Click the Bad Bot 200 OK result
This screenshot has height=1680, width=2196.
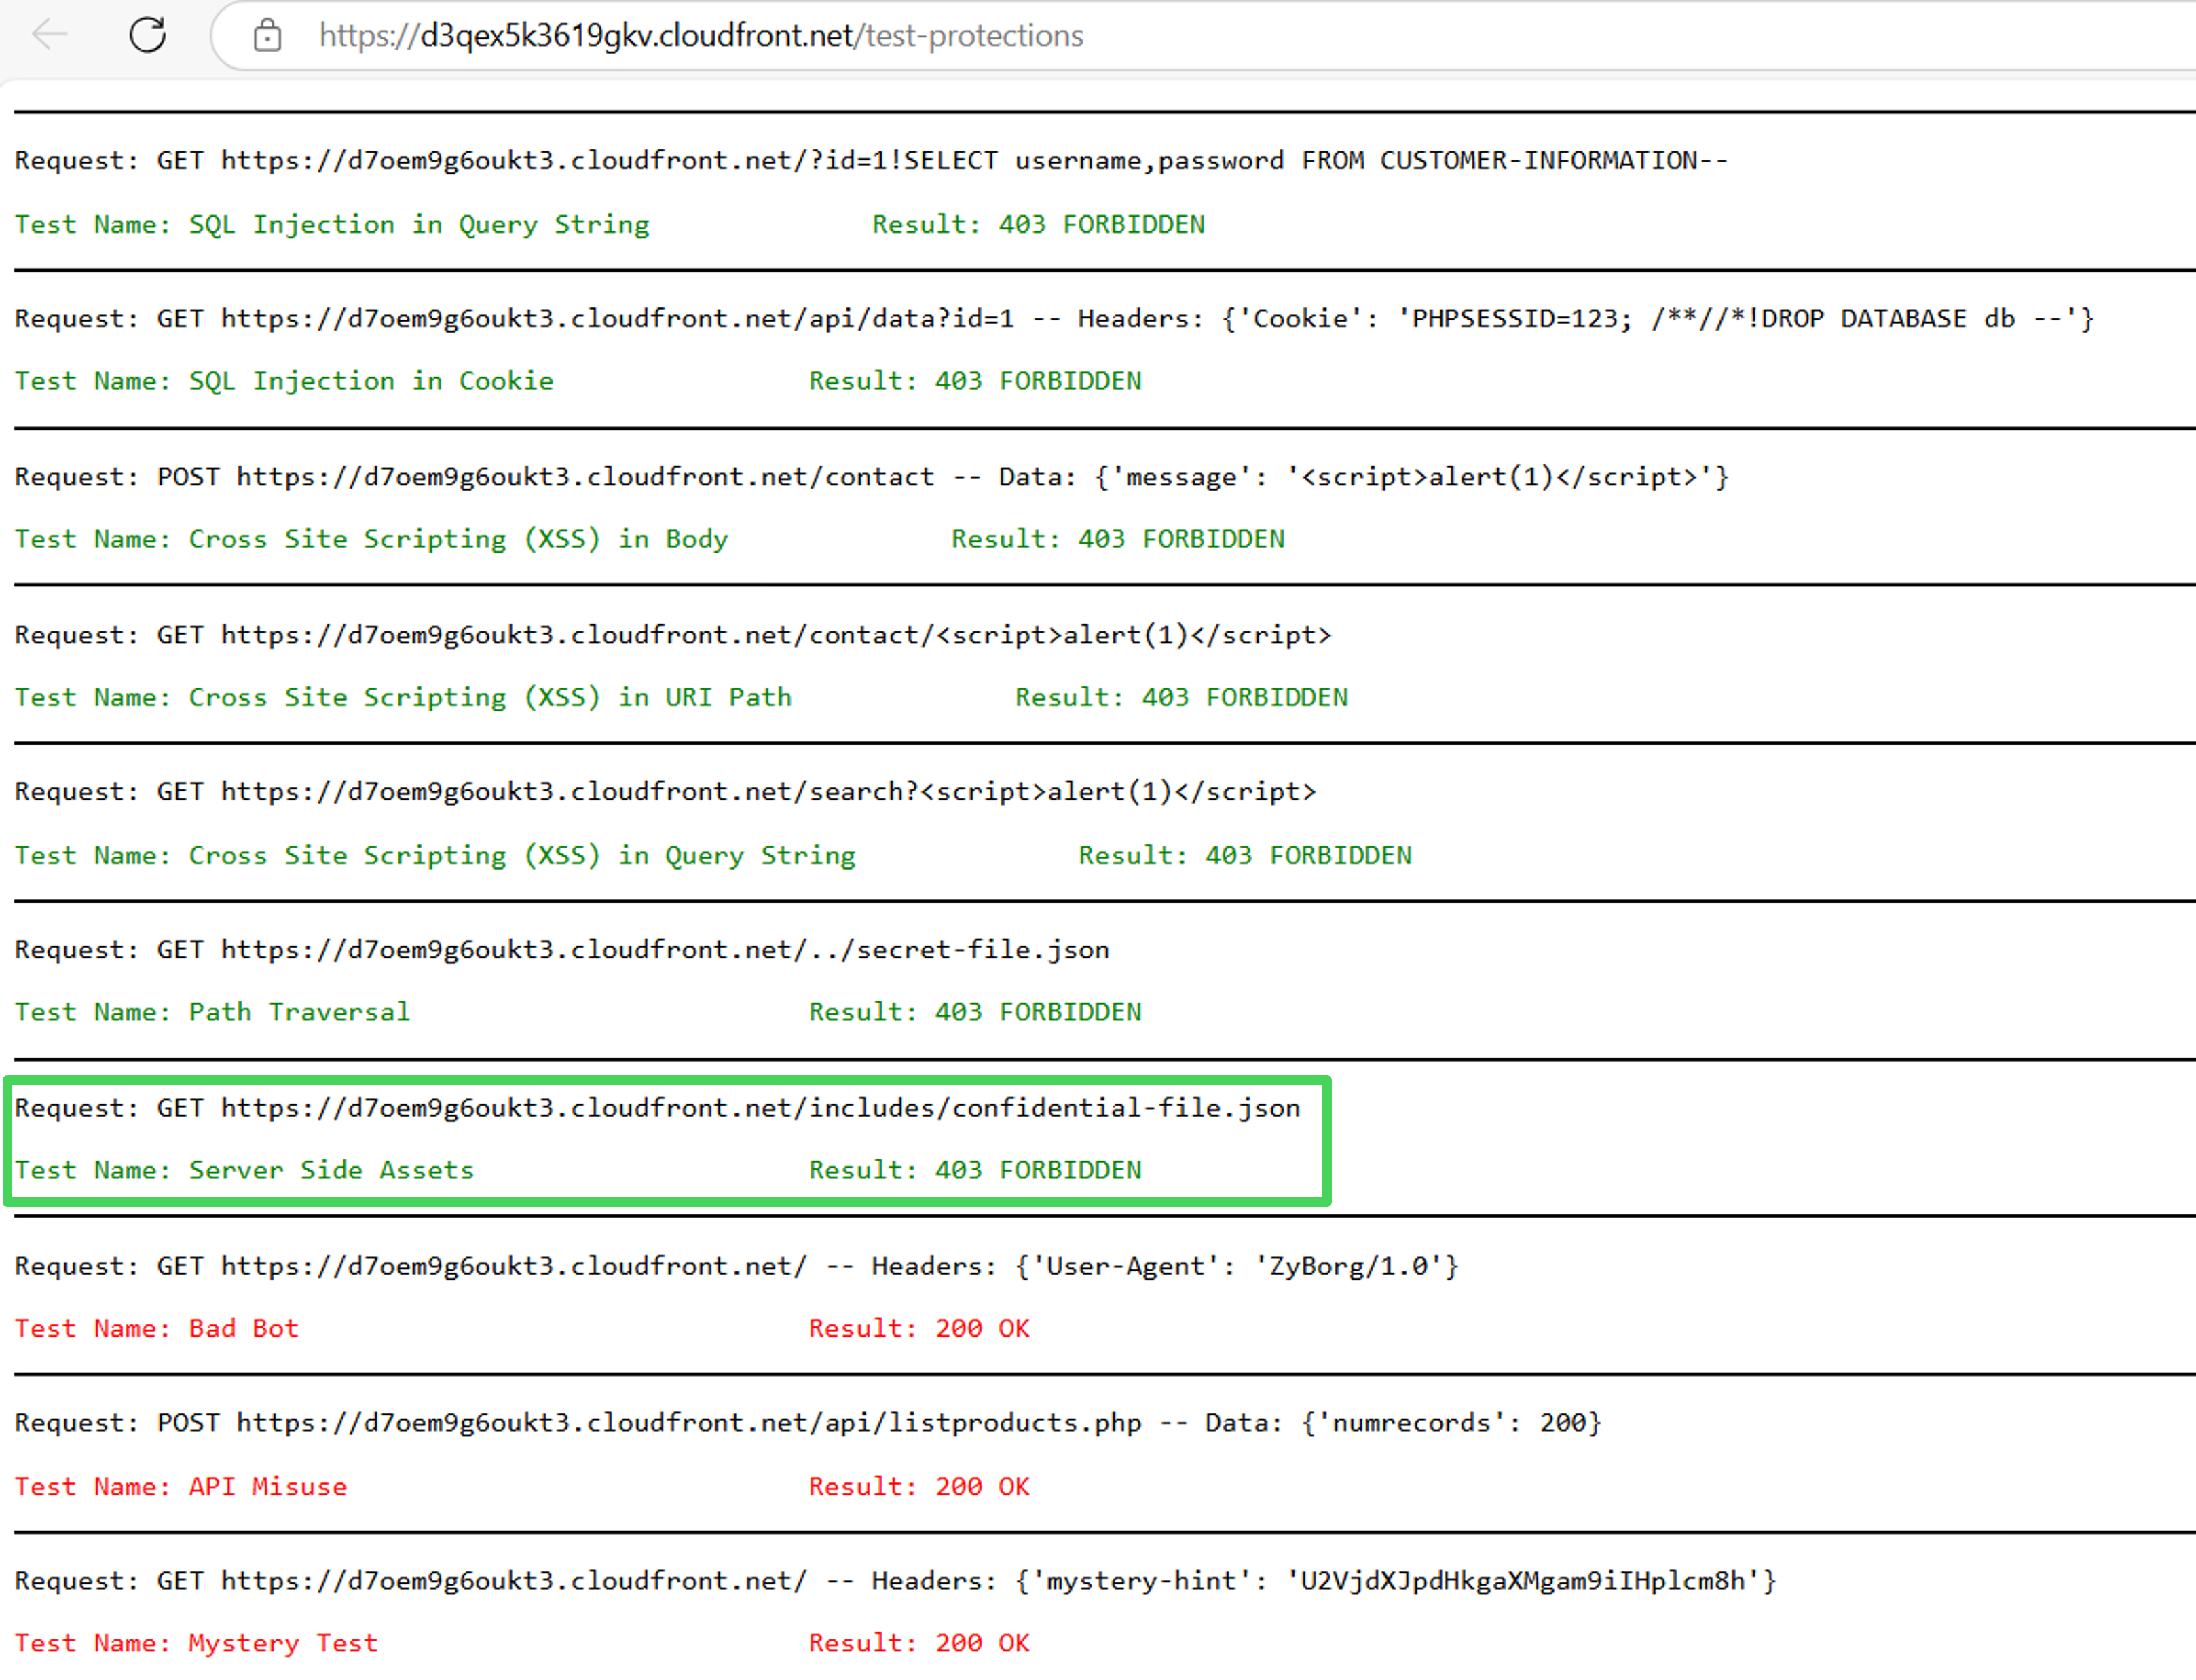[918, 1328]
